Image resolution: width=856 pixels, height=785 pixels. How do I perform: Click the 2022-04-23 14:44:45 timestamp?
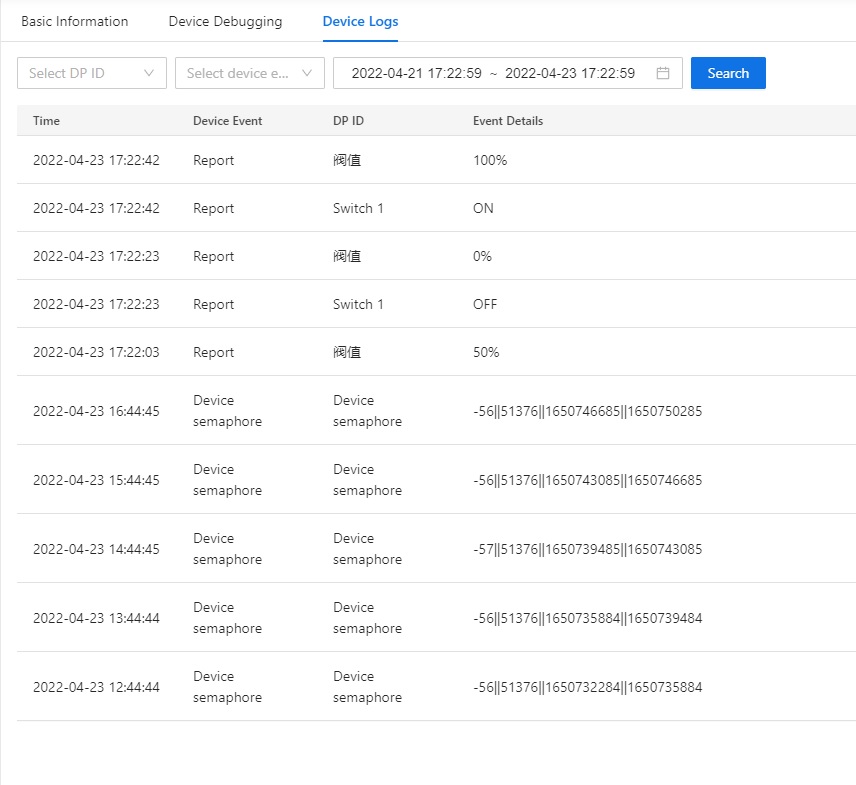(x=96, y=549)
